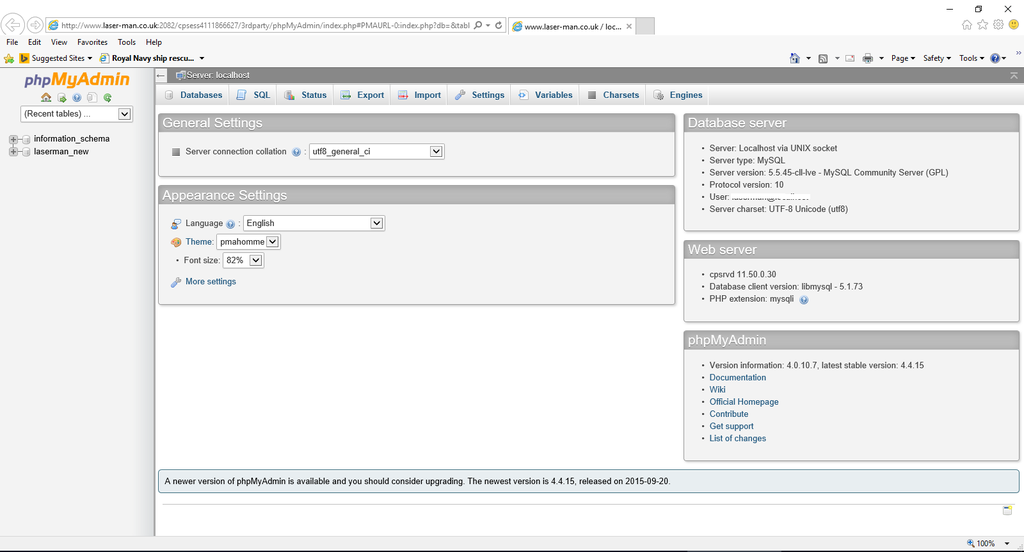Open the Documentation link
The image size is (1024, 552).
point(737,378)
